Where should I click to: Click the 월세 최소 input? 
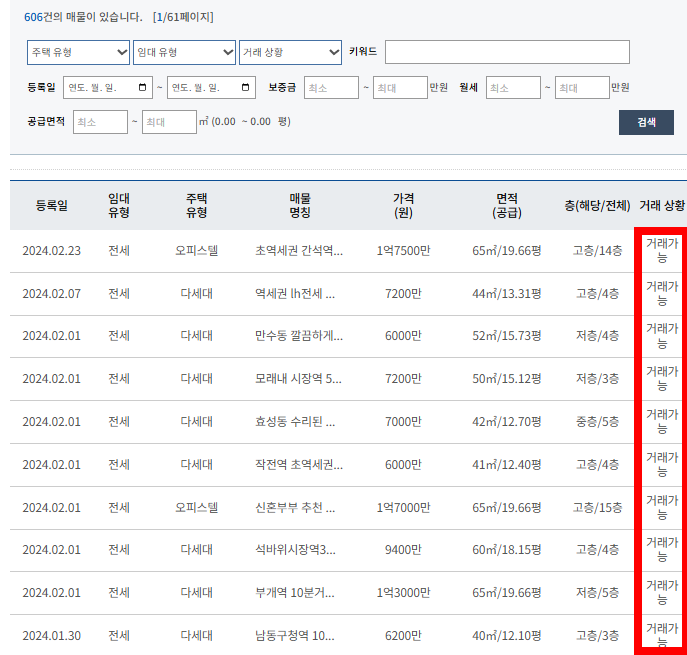(513, 88)
